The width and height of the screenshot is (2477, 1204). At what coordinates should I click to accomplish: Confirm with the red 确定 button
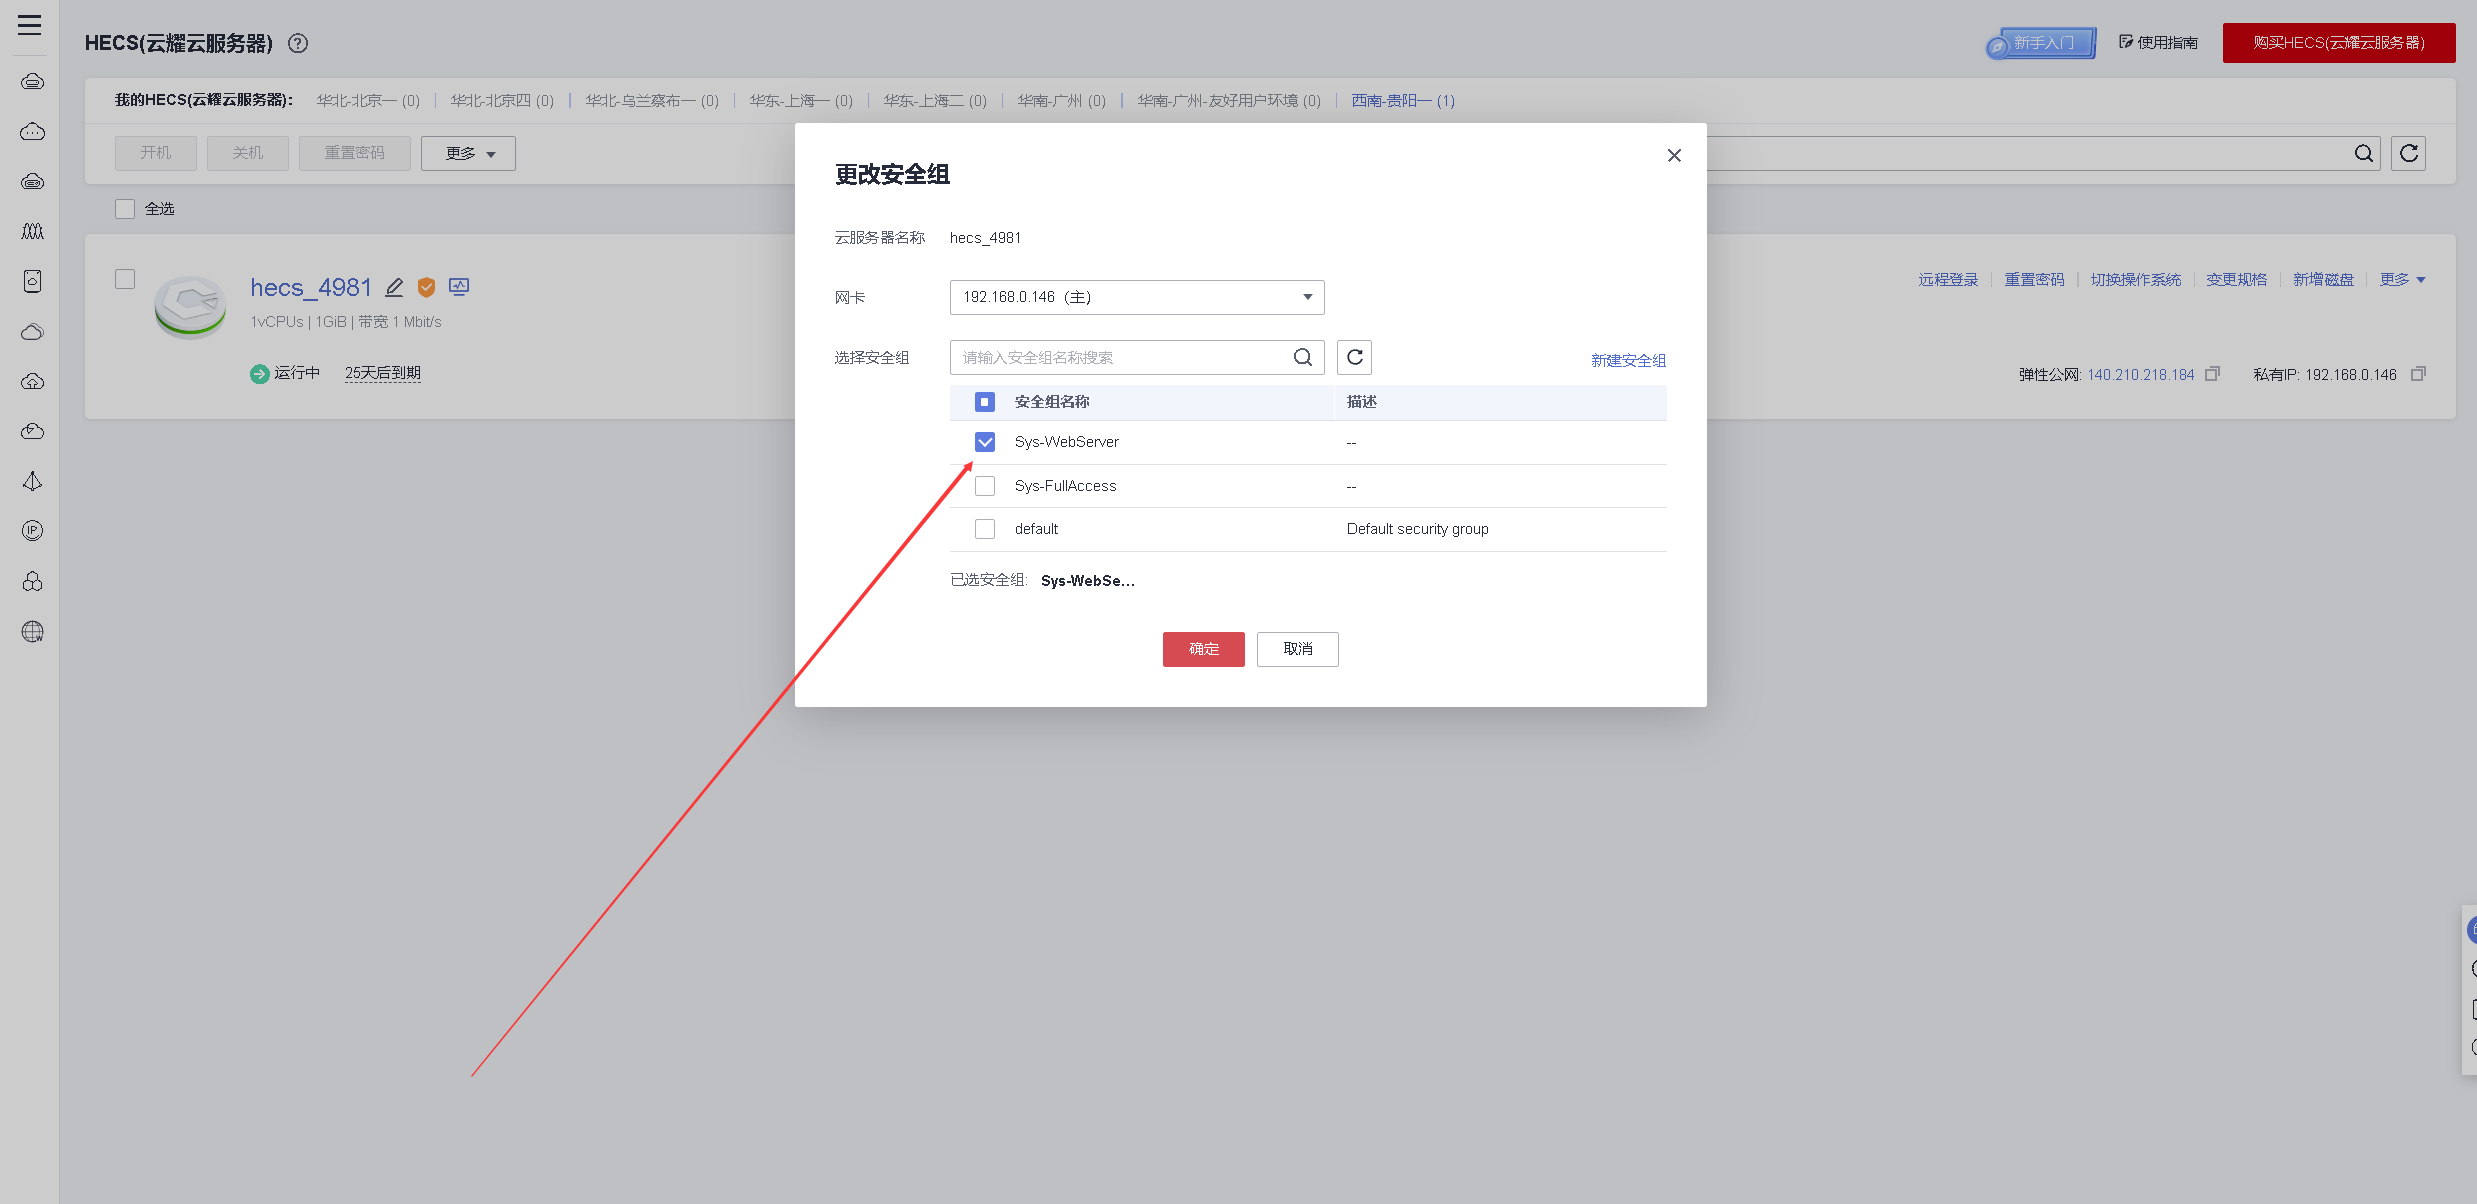[1203, 649]
